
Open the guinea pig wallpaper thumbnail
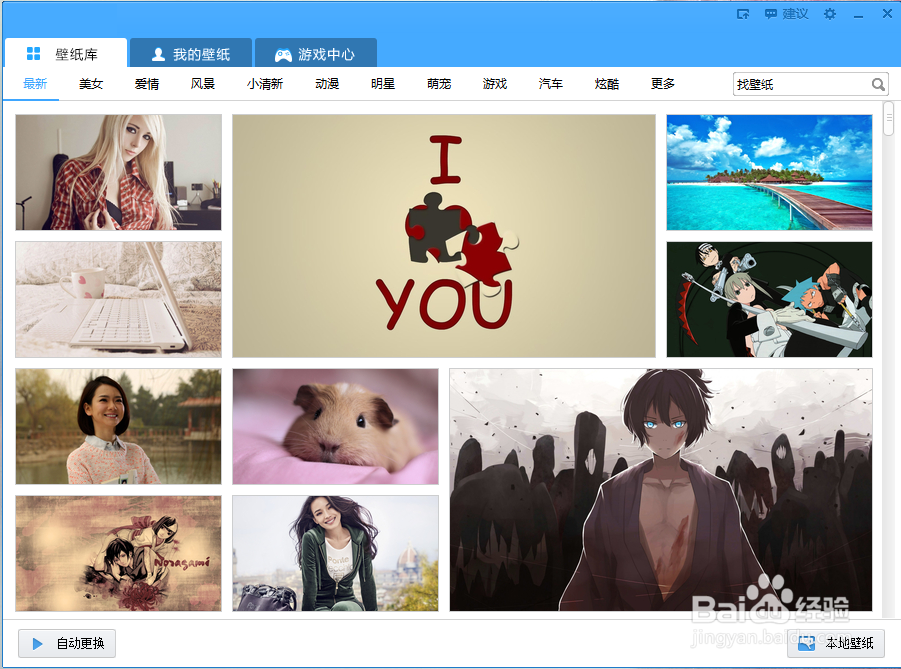(x=335, y=426)
